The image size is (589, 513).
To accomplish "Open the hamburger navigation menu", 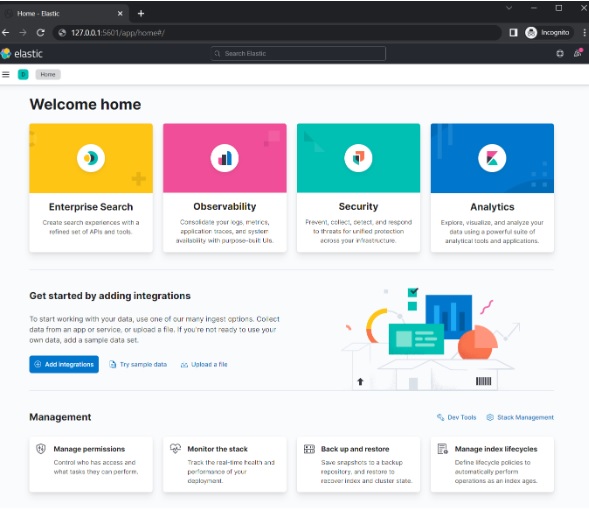I will (x=6, y=74).
